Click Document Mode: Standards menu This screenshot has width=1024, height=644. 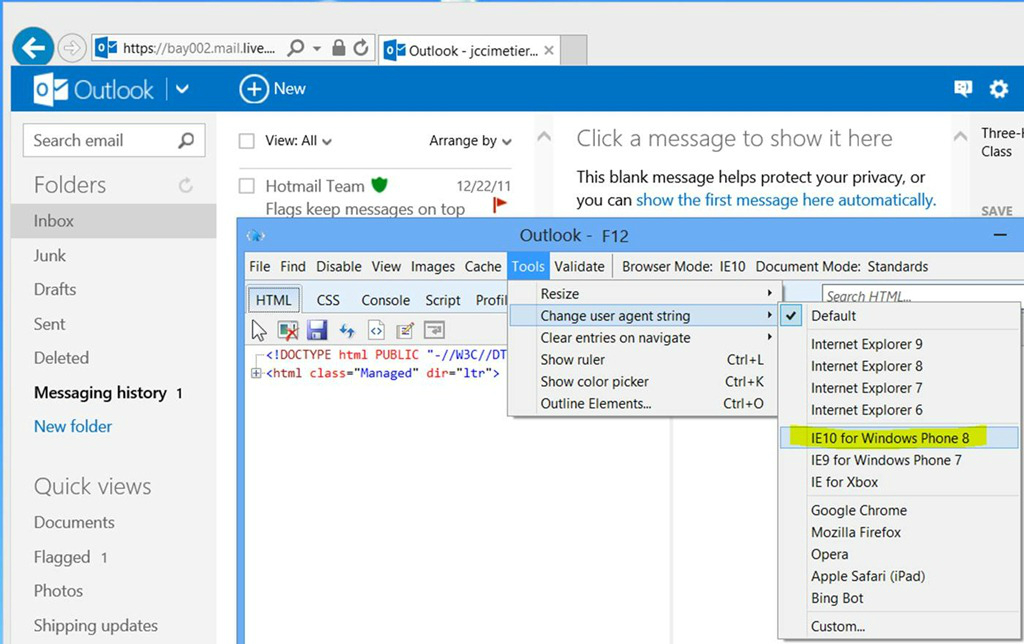click(842, 266)
